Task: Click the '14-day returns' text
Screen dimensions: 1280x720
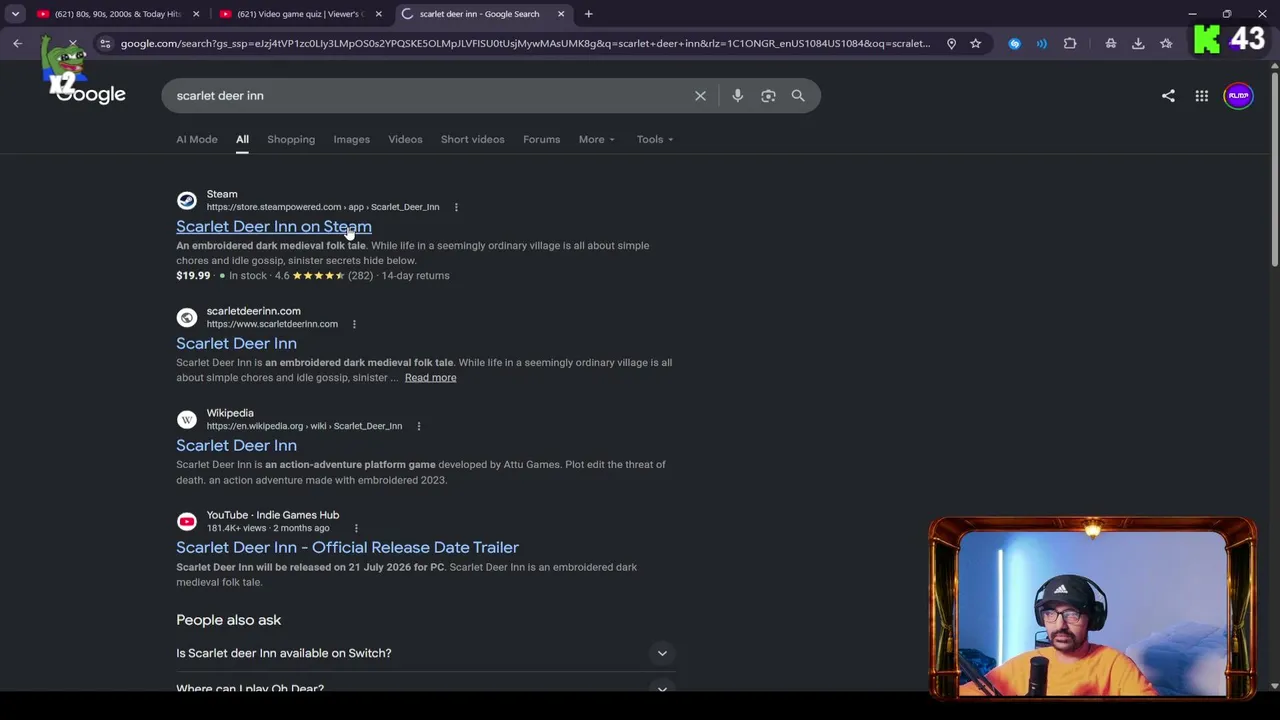Action: click(415, 276)
